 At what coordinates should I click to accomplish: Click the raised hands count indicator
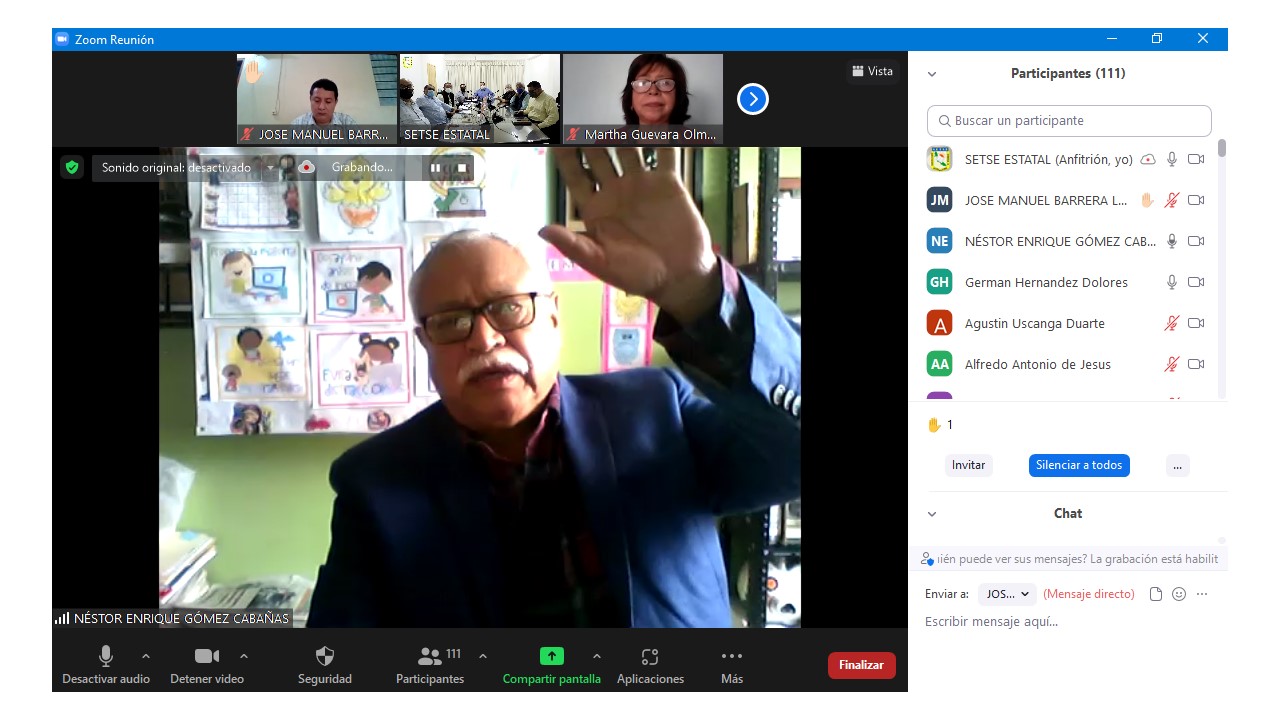click(940, 425)
